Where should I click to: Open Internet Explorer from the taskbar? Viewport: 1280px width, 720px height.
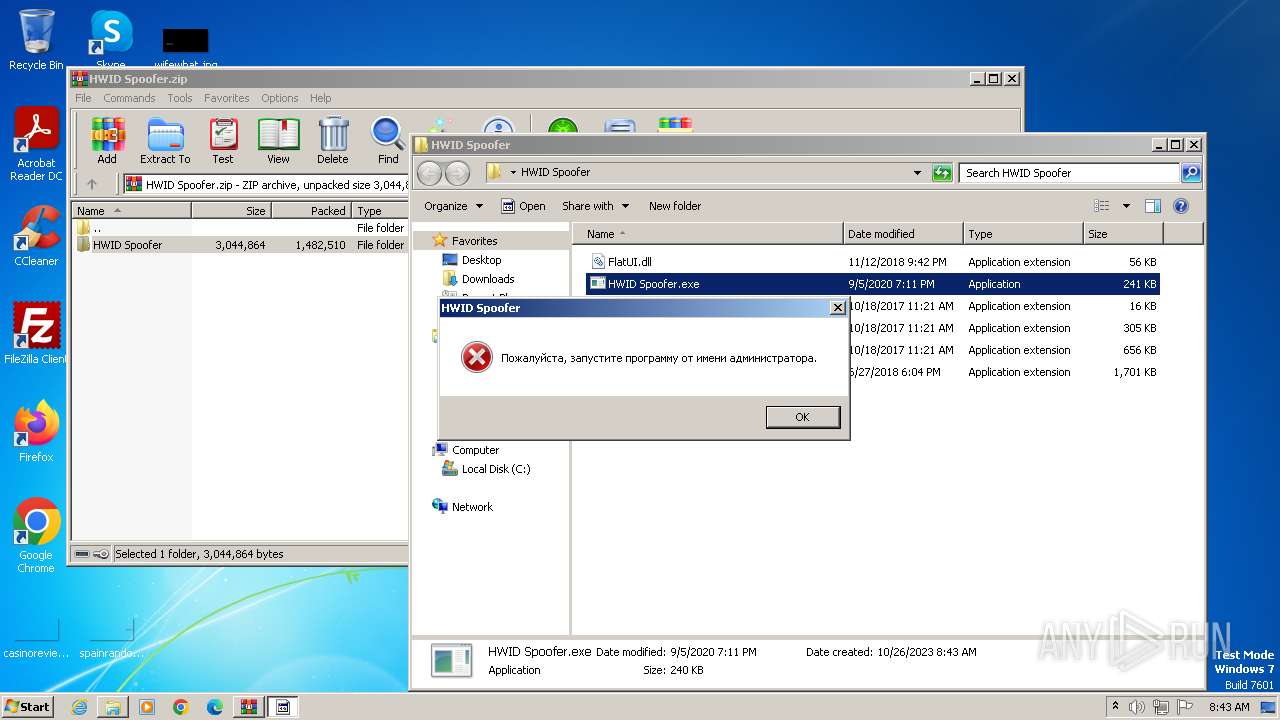[79, 707]
